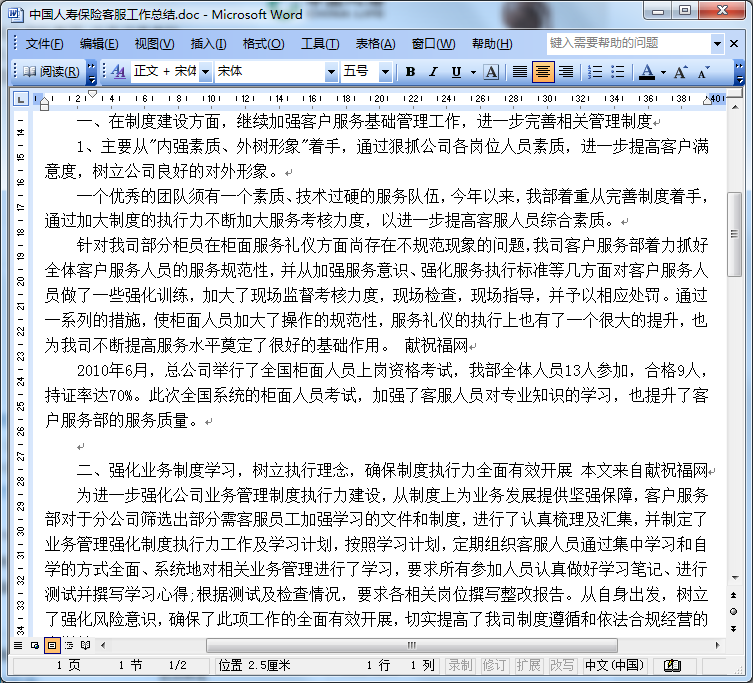The image size is (753, 683).
Task: Open the font color dropdown arrow
Action: coord(663,73)
